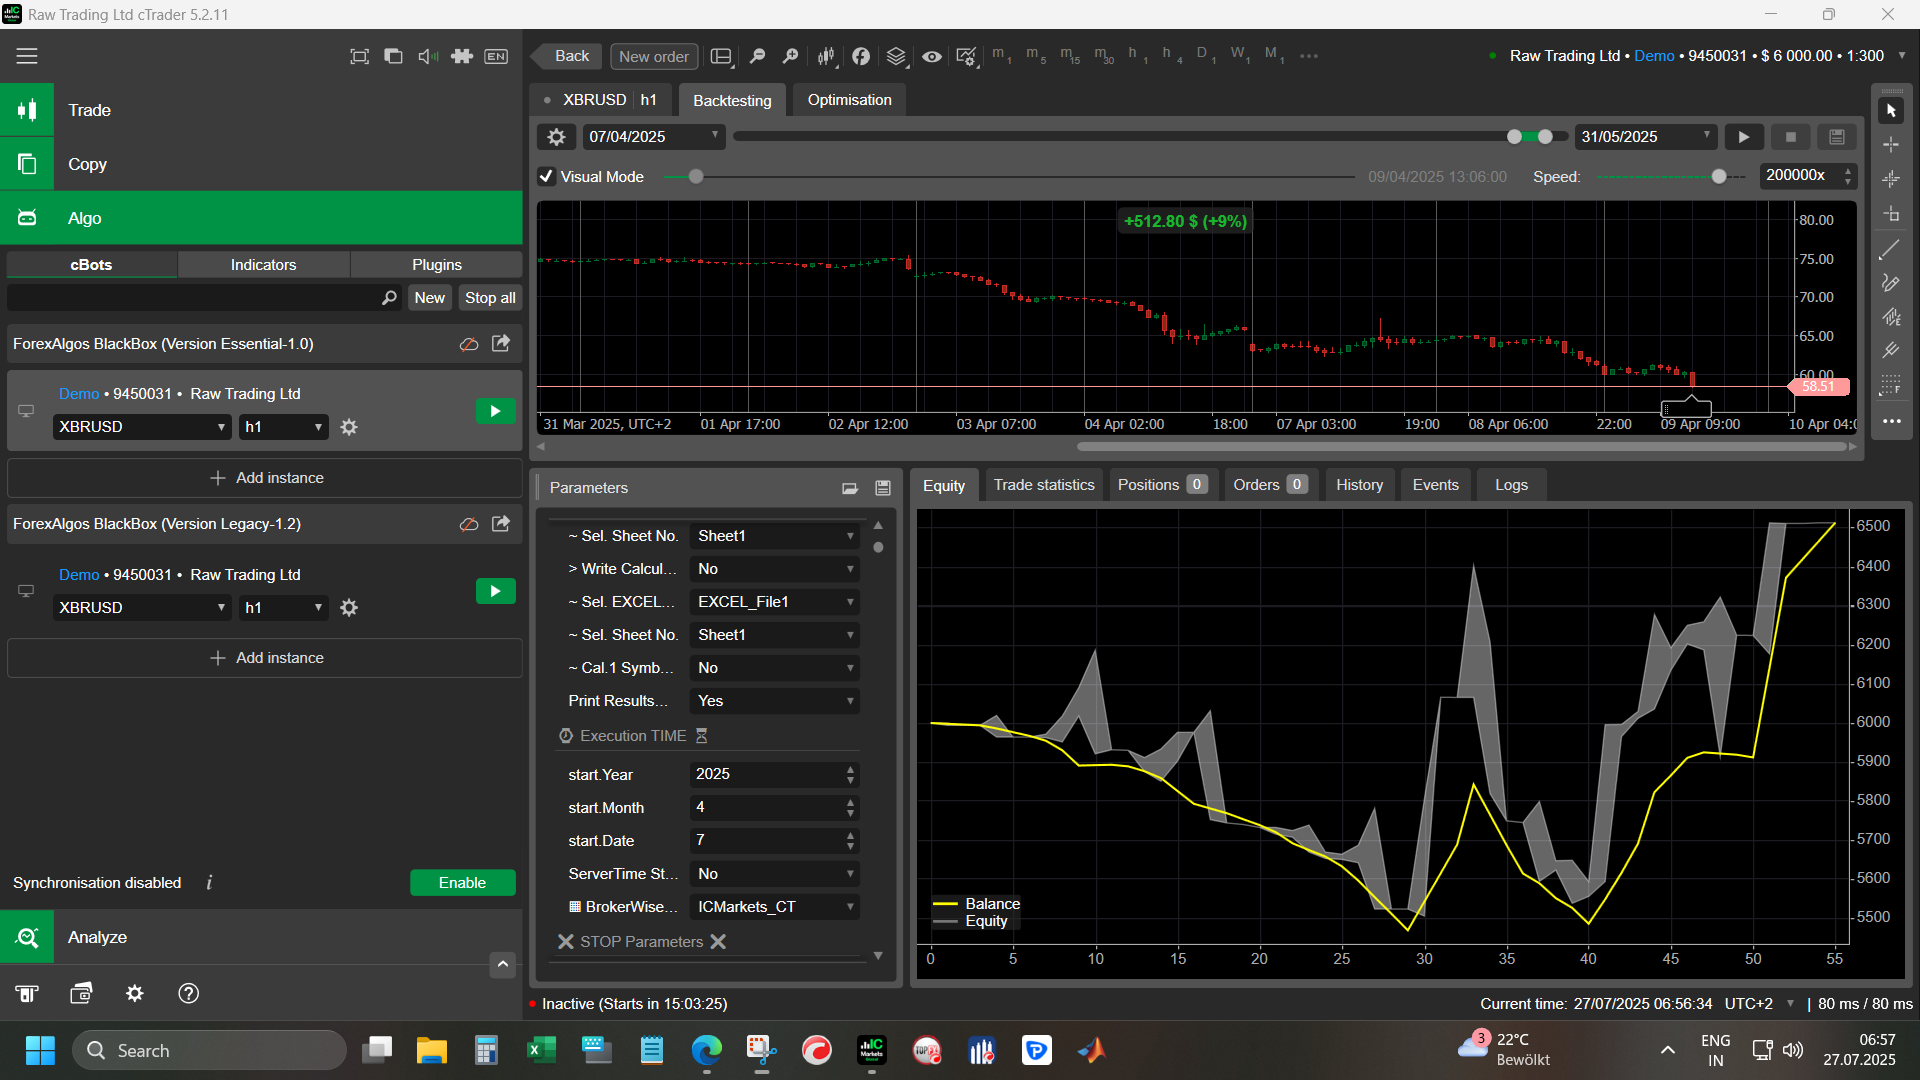Open the hamburger main menu
1920x1080 pixels.
tap(27, 56)
